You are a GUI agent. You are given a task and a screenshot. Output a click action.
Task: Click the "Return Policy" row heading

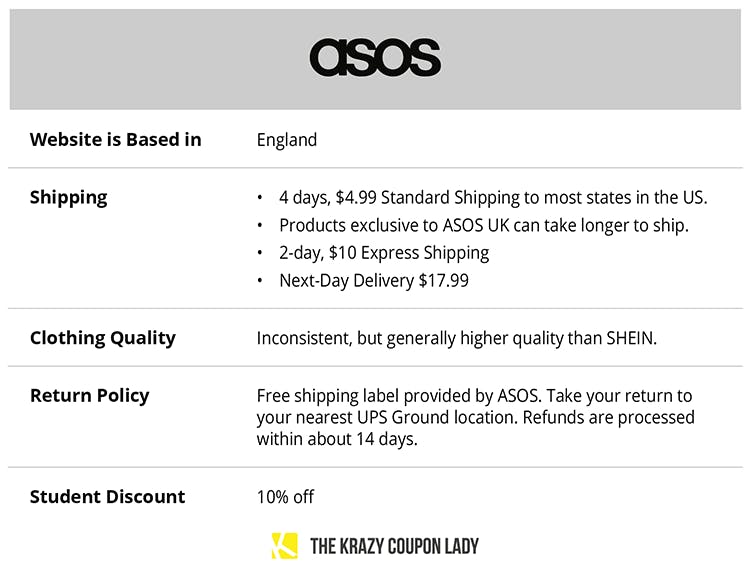pos(89,395)
